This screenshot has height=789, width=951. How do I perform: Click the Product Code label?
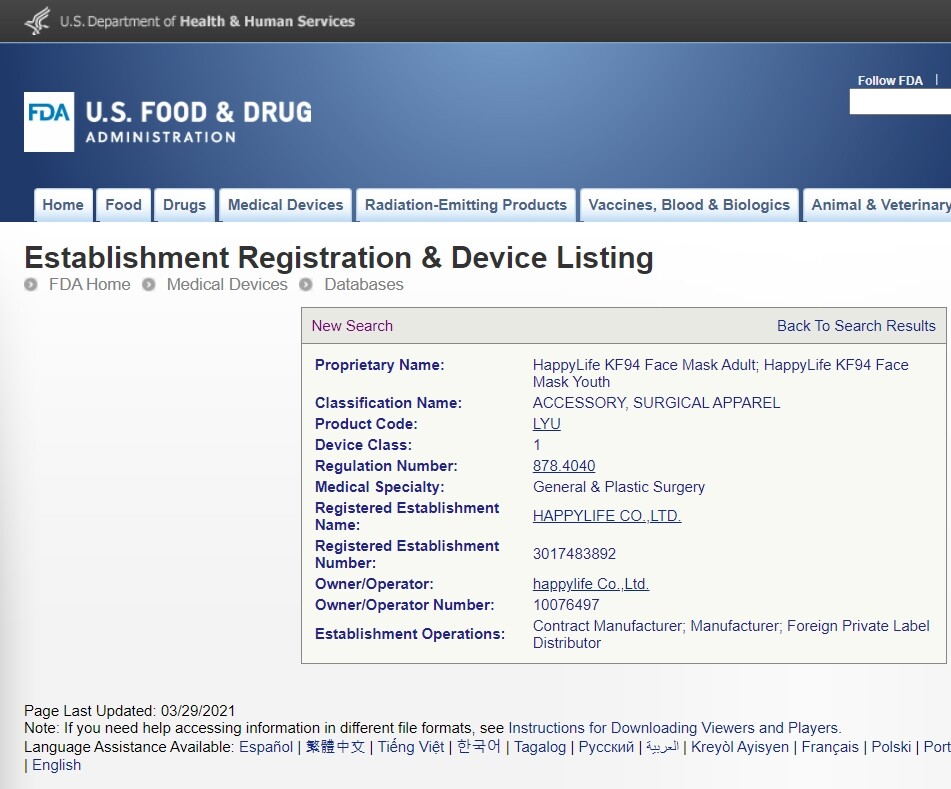366,424
